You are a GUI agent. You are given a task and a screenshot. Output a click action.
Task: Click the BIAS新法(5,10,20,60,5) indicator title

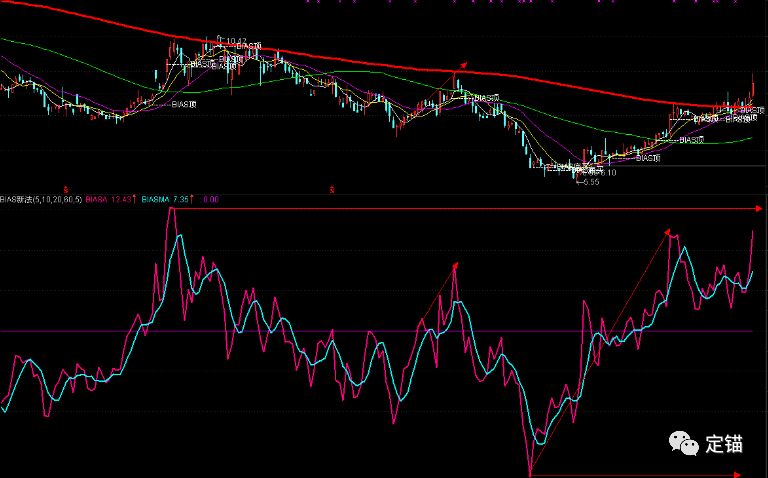[41, 199]
